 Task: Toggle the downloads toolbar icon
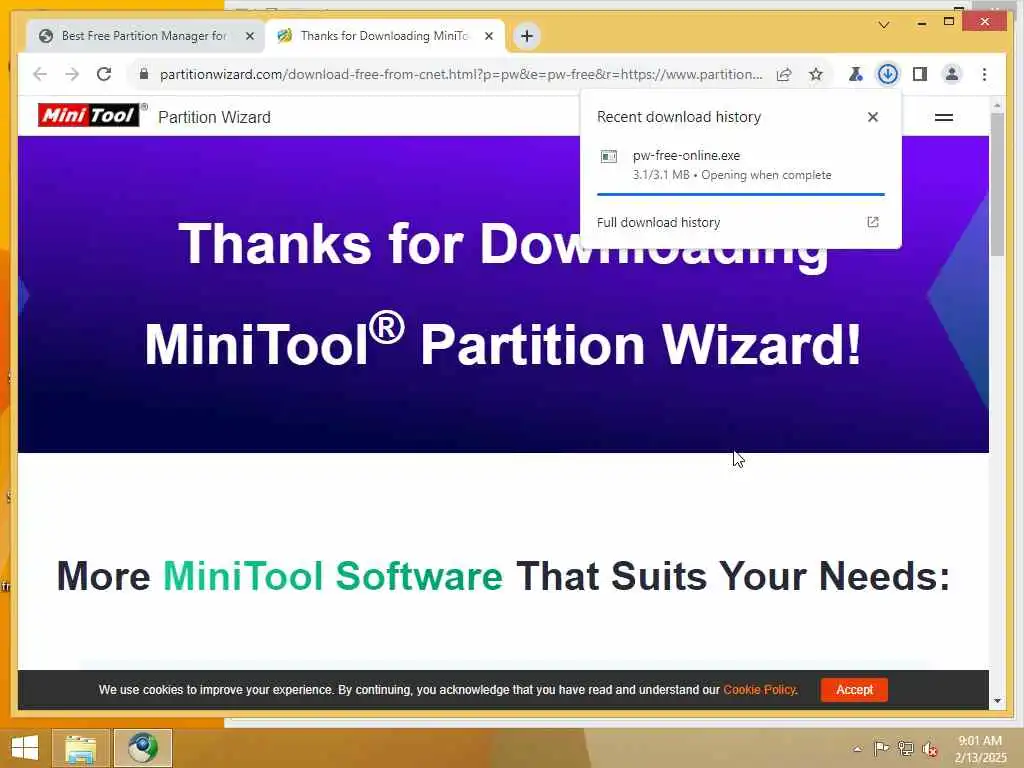click(888, 74)
